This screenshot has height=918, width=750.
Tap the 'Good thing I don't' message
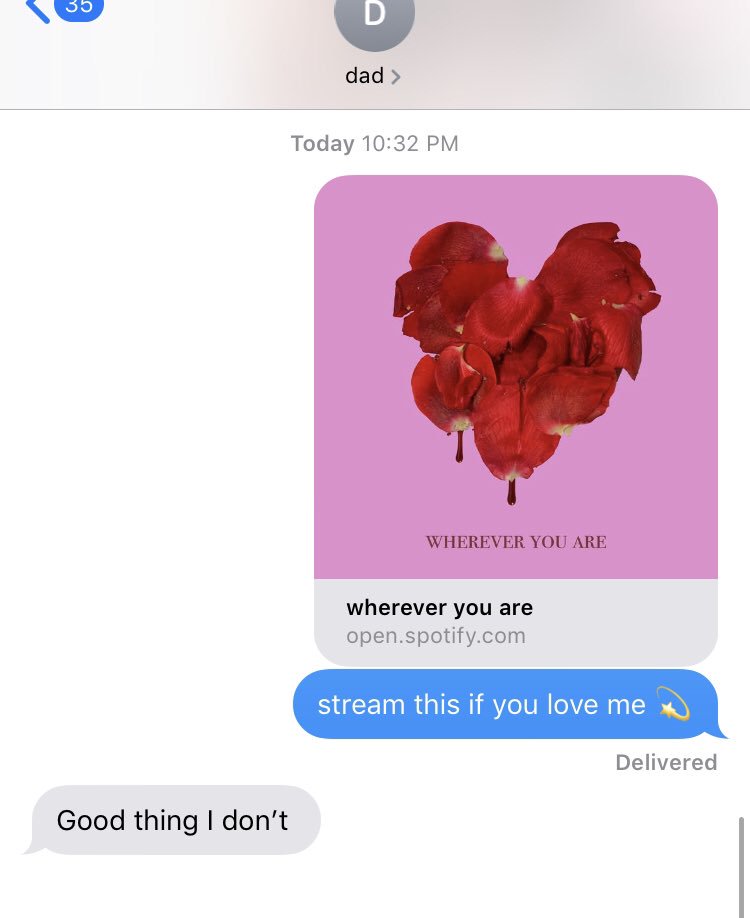tap(173, 820)
